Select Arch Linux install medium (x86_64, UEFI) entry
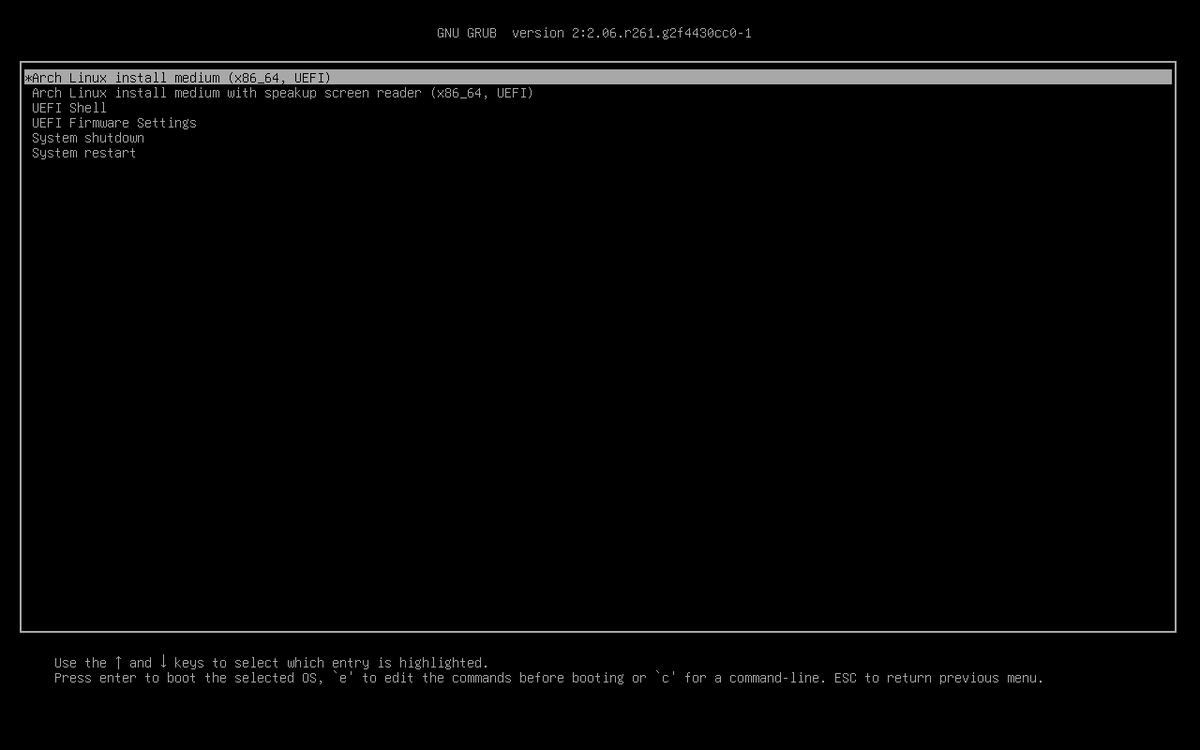The image size is (1200, 750). coord(597,77)
